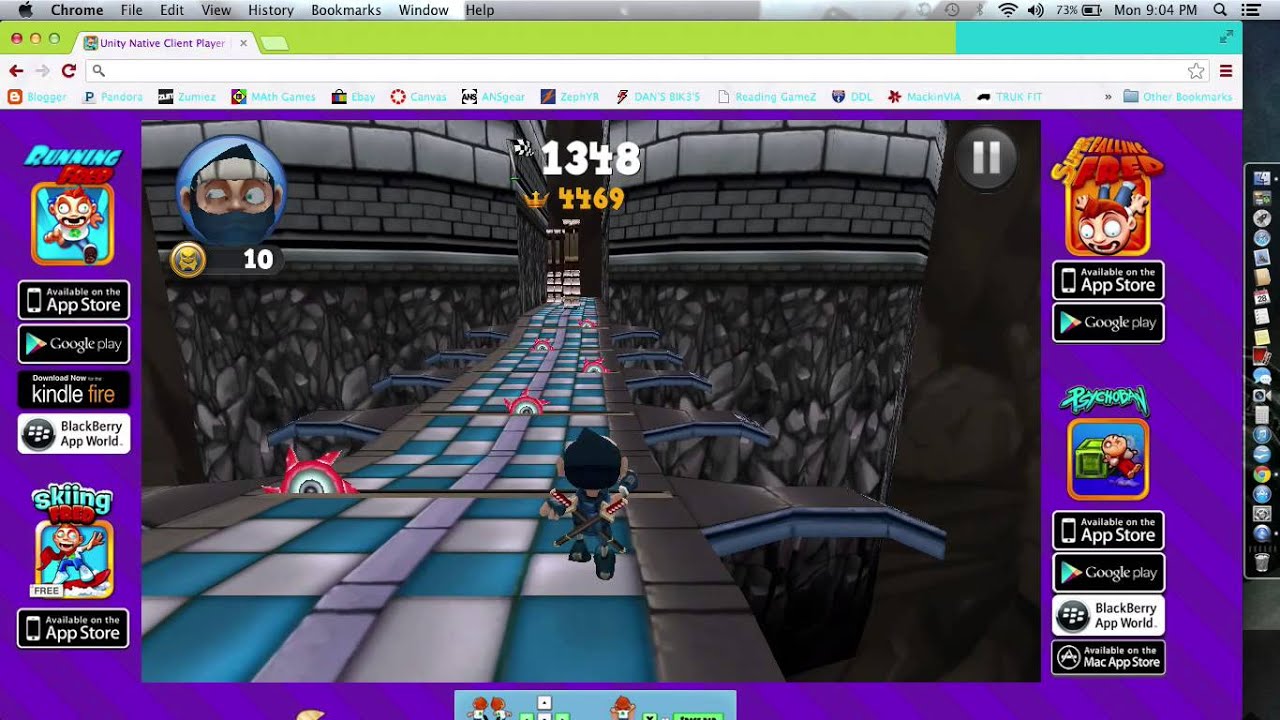This screenshot has width=1280, height=720.
Task: Open the File menu
Action: (131, 10)
